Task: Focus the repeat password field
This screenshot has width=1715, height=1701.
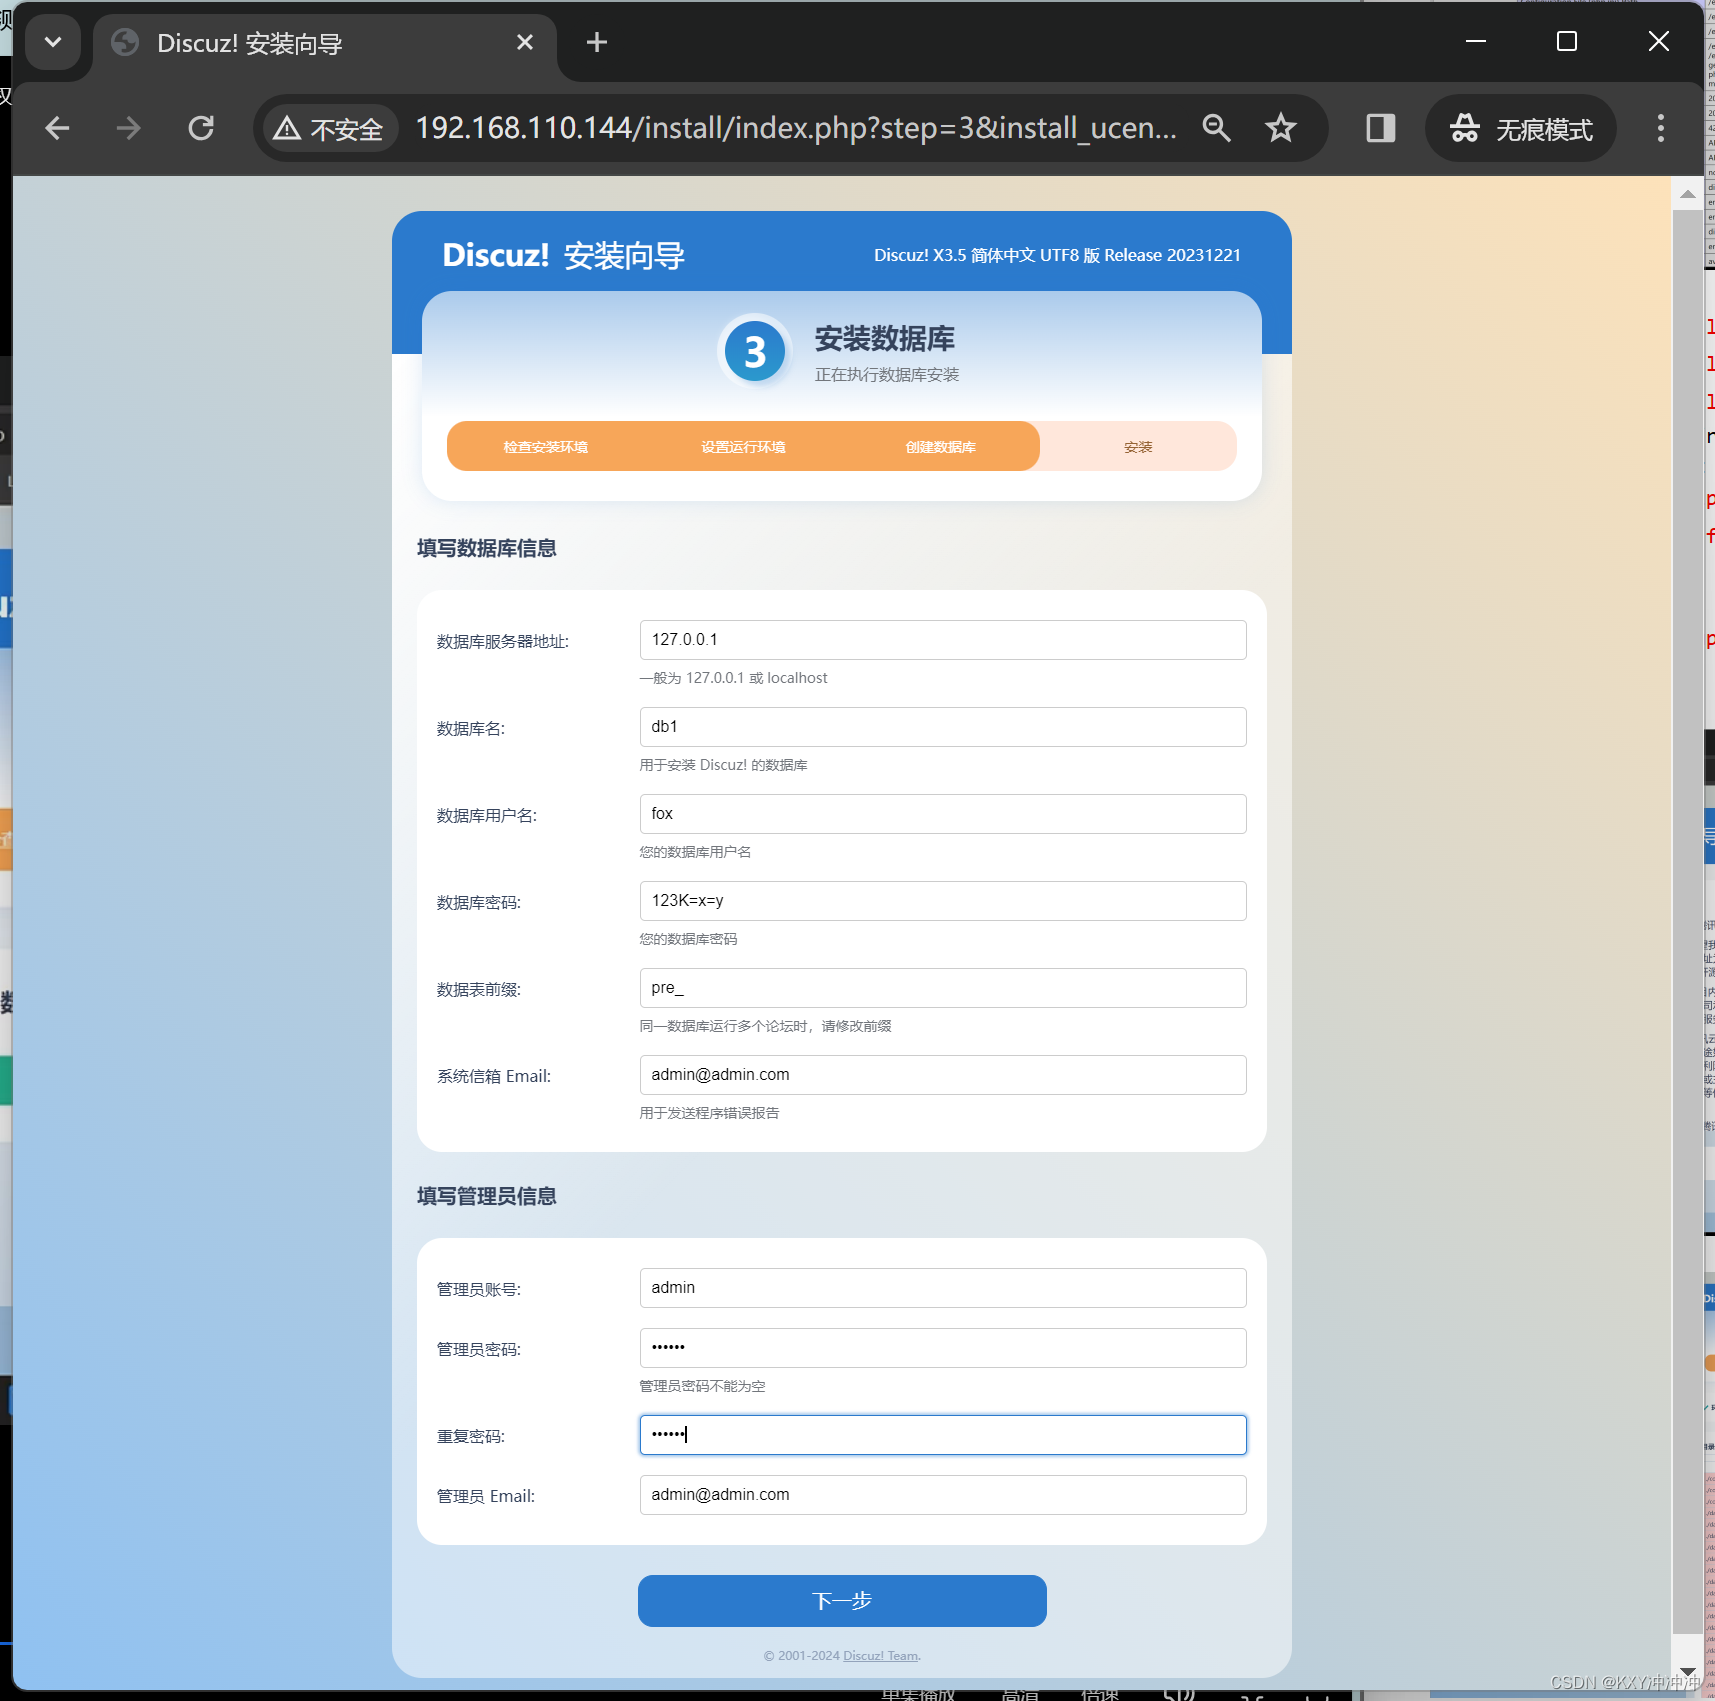Action: point(943,1435)
